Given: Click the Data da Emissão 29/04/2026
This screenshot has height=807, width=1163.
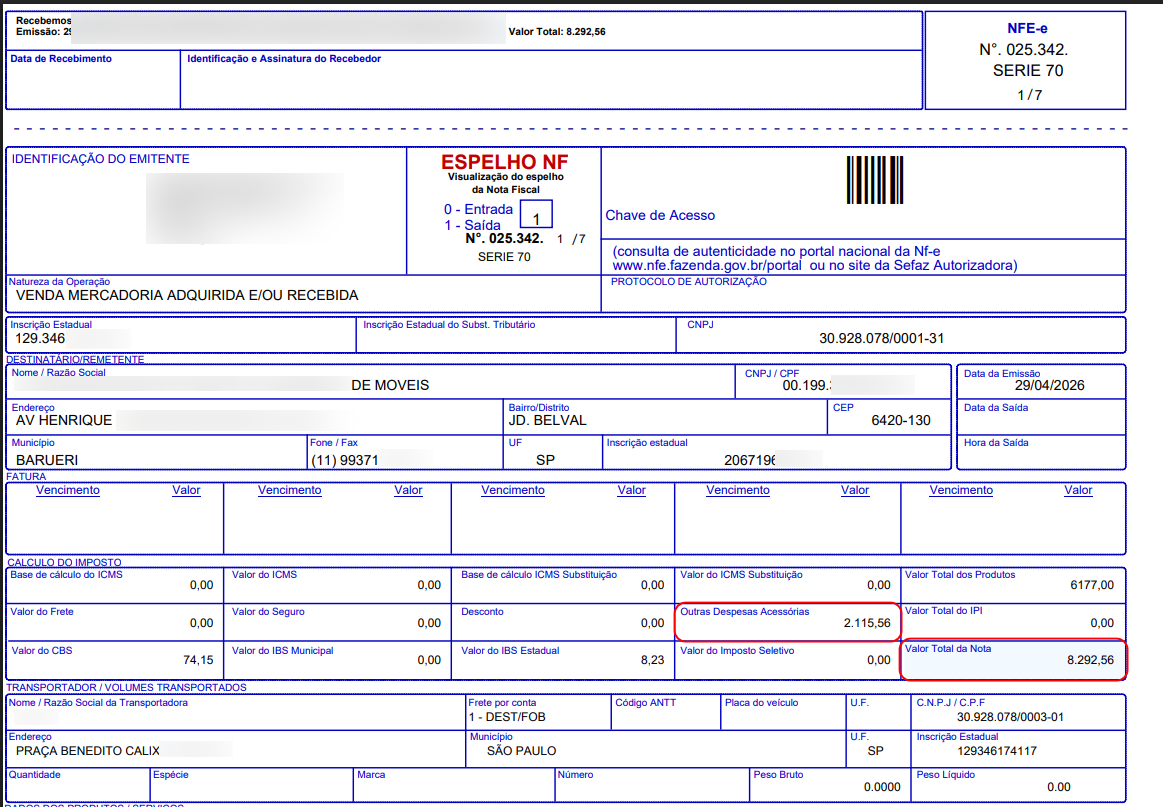Looking at the screenshot, I should [1049, 385].
